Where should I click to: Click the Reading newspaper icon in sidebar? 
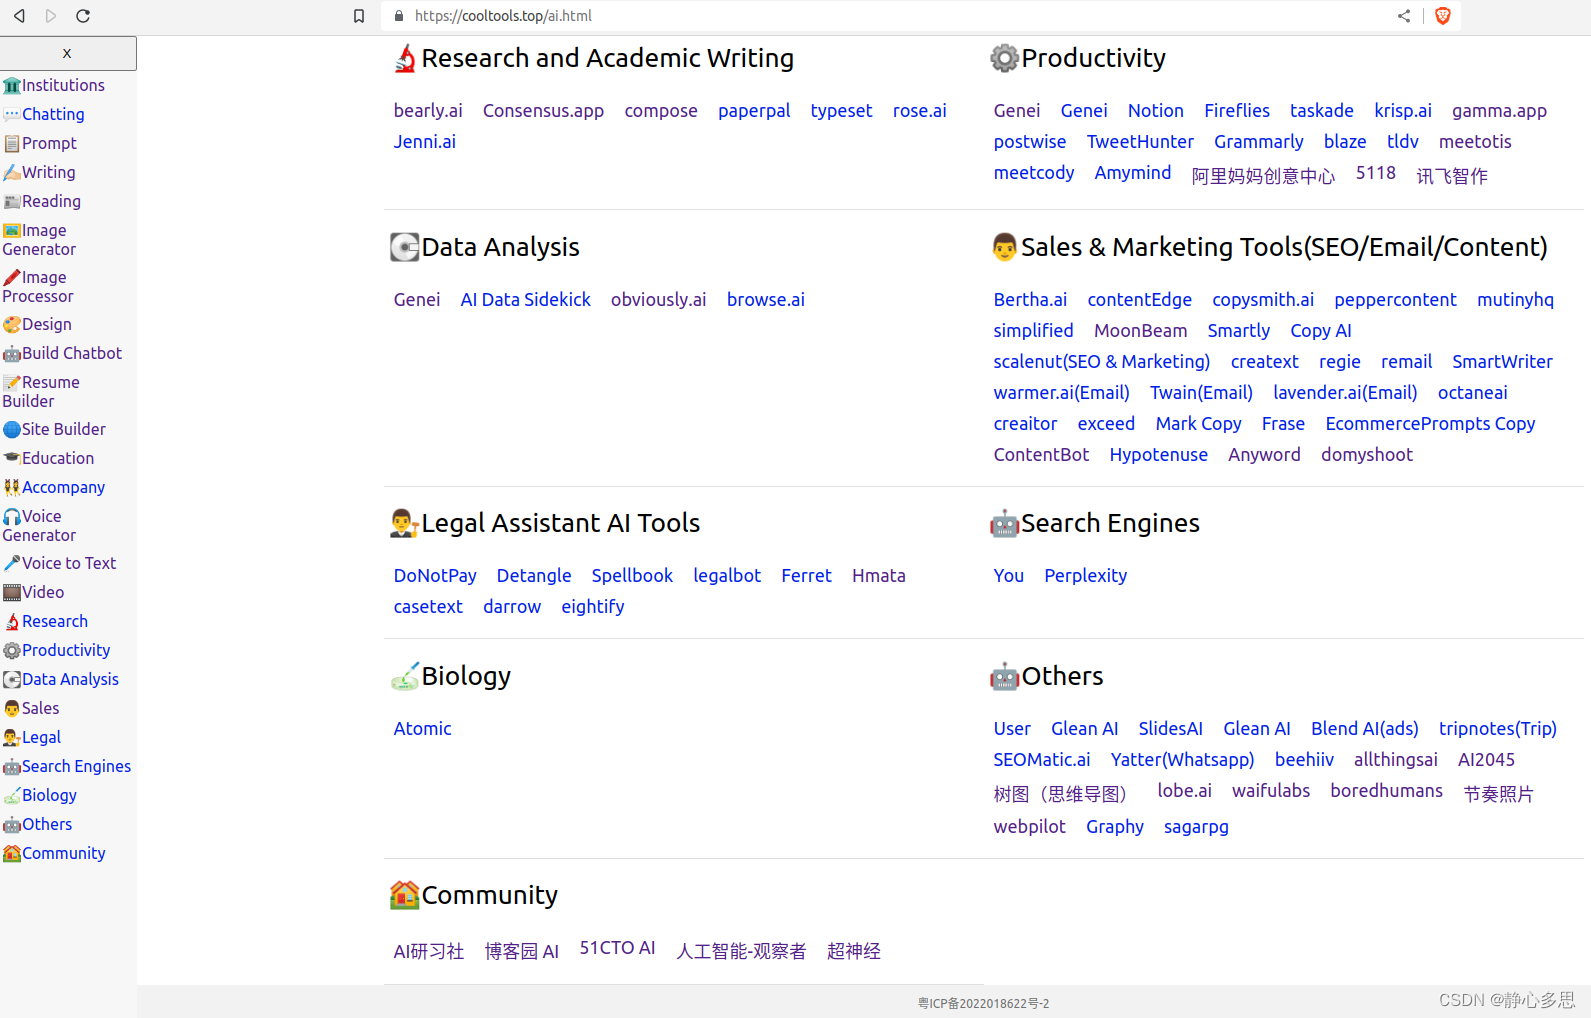click(x=12, y=202)
